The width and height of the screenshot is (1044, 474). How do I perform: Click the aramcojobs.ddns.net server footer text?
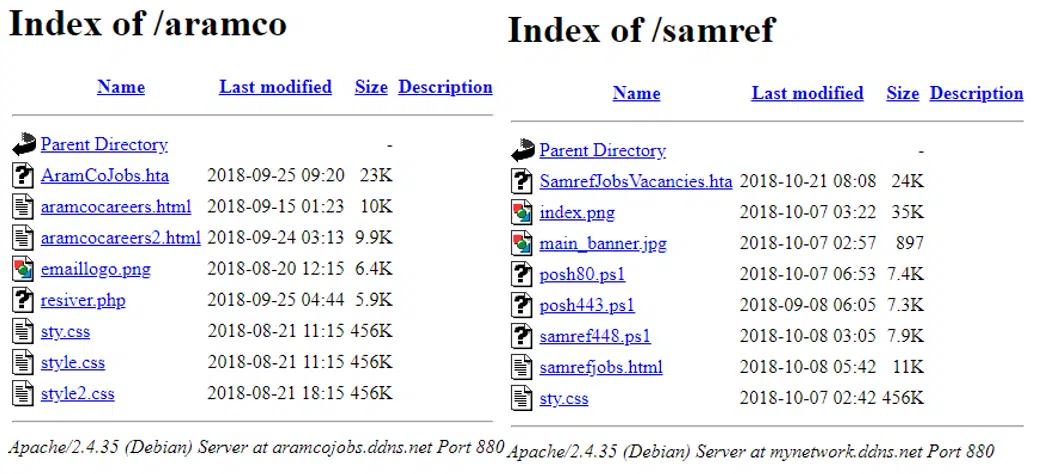pos(256,447)
